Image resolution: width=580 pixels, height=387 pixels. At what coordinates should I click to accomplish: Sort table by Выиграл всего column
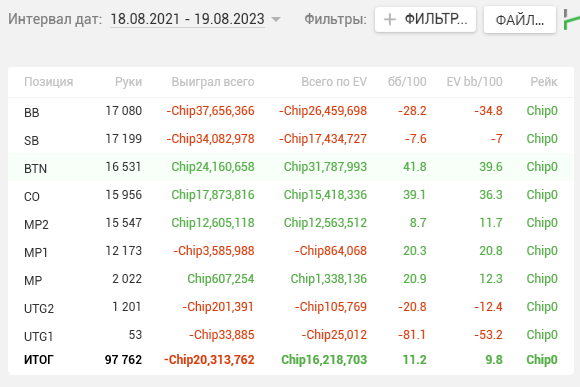[x=213, y=82]
